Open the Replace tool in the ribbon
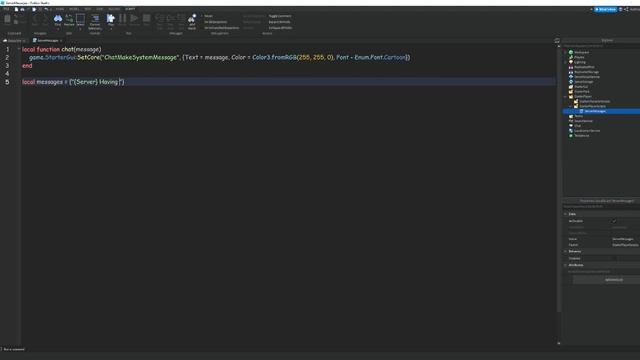This screenshot has width=640, height=360. (x=69, y=20)
